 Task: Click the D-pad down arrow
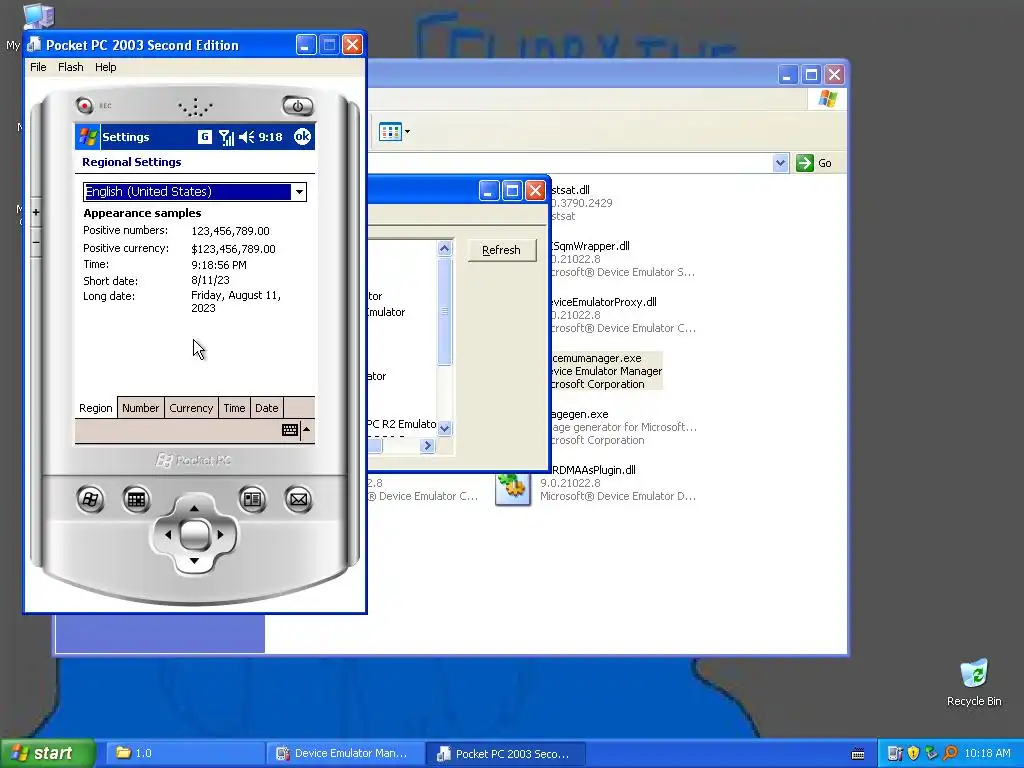coord(194,562)
